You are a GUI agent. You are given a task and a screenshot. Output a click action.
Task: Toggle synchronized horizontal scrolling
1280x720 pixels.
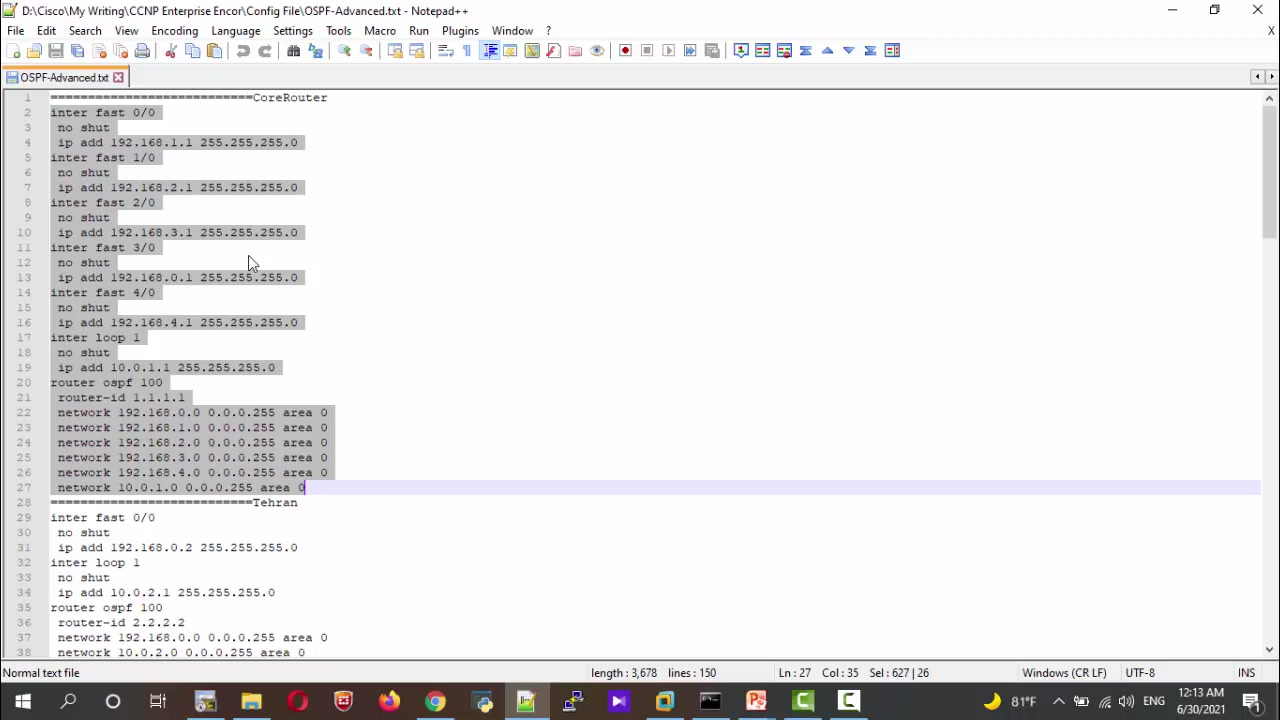coord(417,51)
